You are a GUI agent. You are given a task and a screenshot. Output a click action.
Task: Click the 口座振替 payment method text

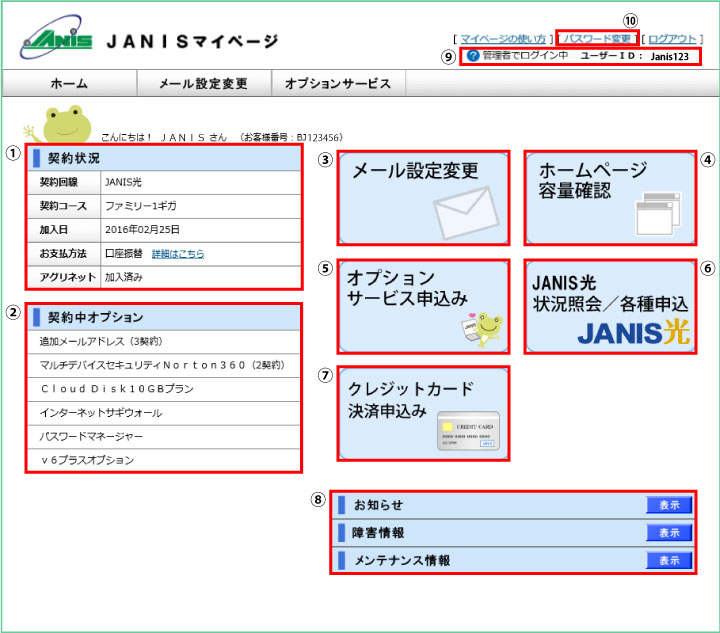[124, 253]
